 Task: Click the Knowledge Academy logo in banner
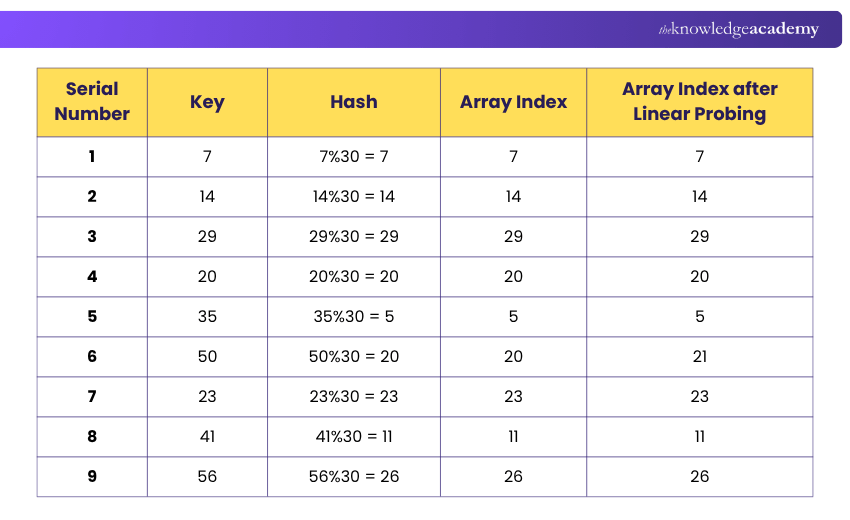pyautogui.click(x=738, y=29)
